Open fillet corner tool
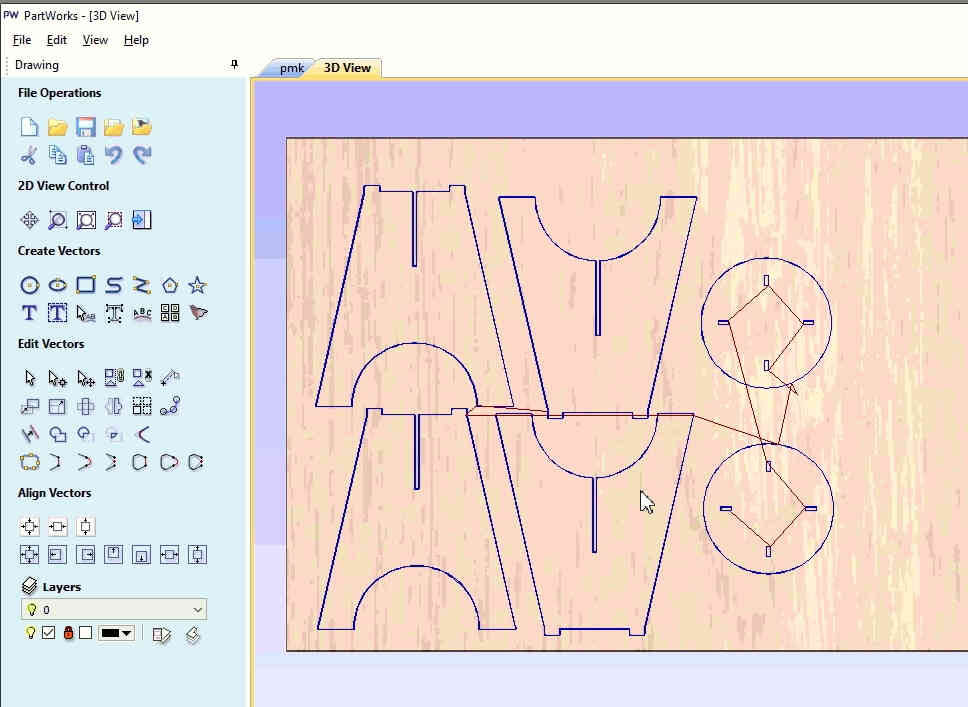Image resolution: width=968 pixels, height=707 pixels. 141,434
